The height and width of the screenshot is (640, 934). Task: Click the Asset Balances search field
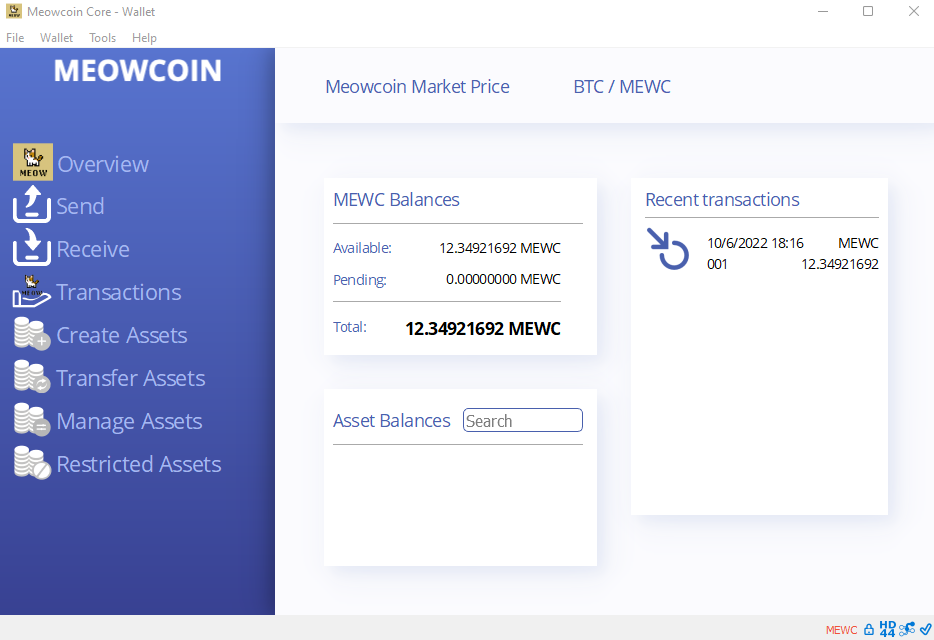click(522, 420)
